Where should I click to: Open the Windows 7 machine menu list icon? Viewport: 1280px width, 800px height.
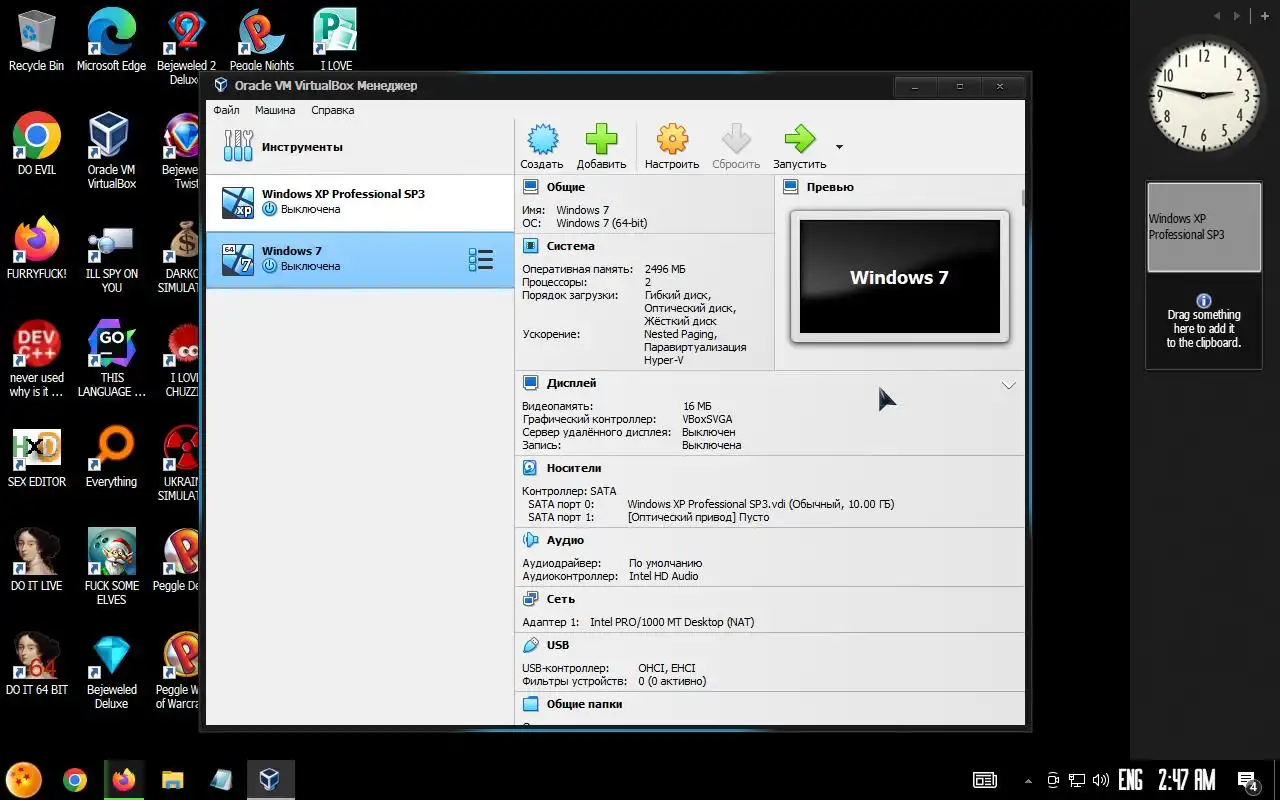[x=481, y=260]
